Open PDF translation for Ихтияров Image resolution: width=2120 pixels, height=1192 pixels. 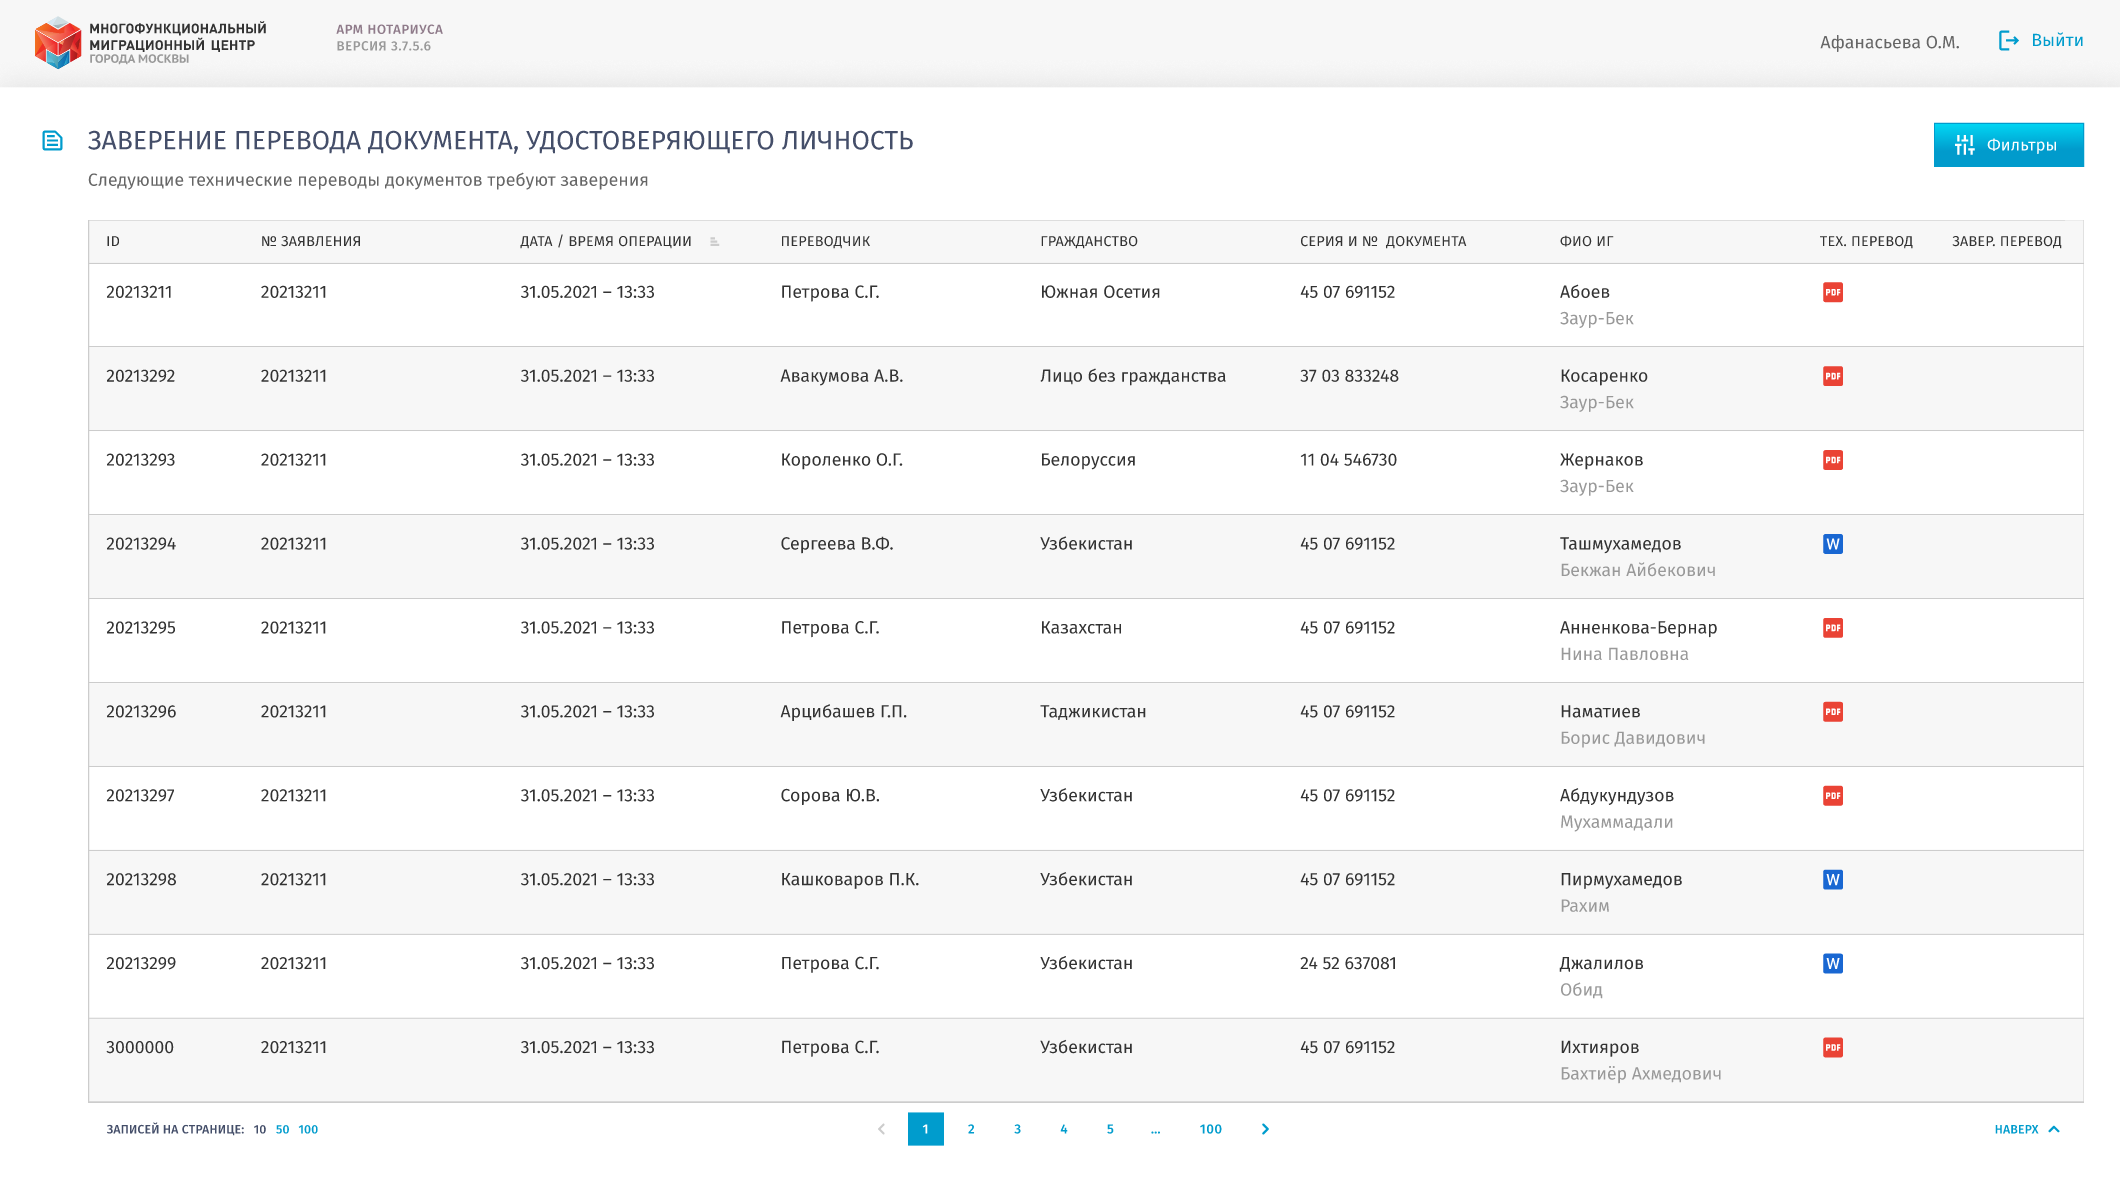tap(1832, 1047)
